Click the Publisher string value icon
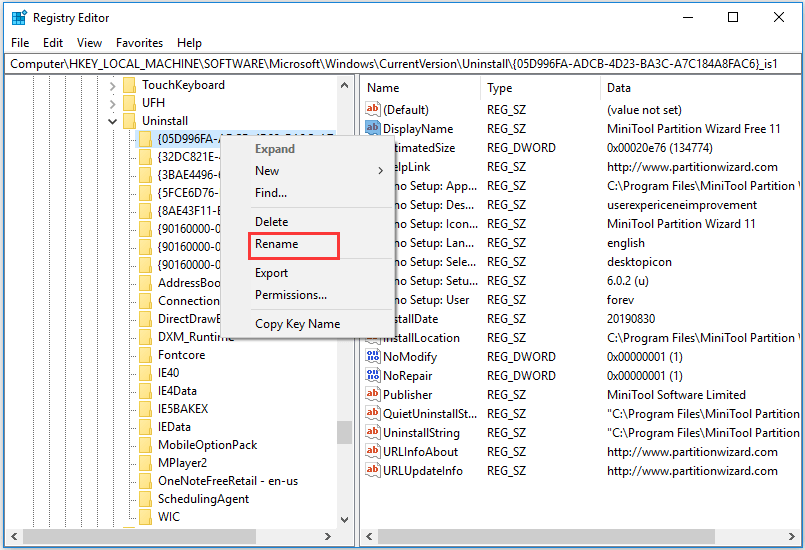This screenshot has width=805, height=550. coord(373,395)
